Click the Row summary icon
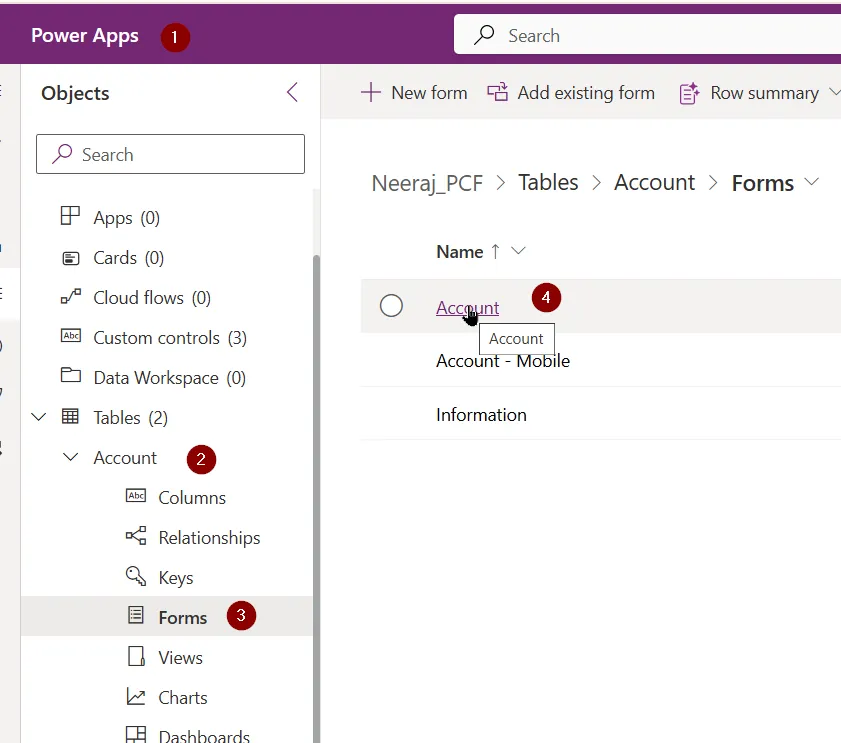The width and height of the screenshot is (841, 743). [689, 93]
